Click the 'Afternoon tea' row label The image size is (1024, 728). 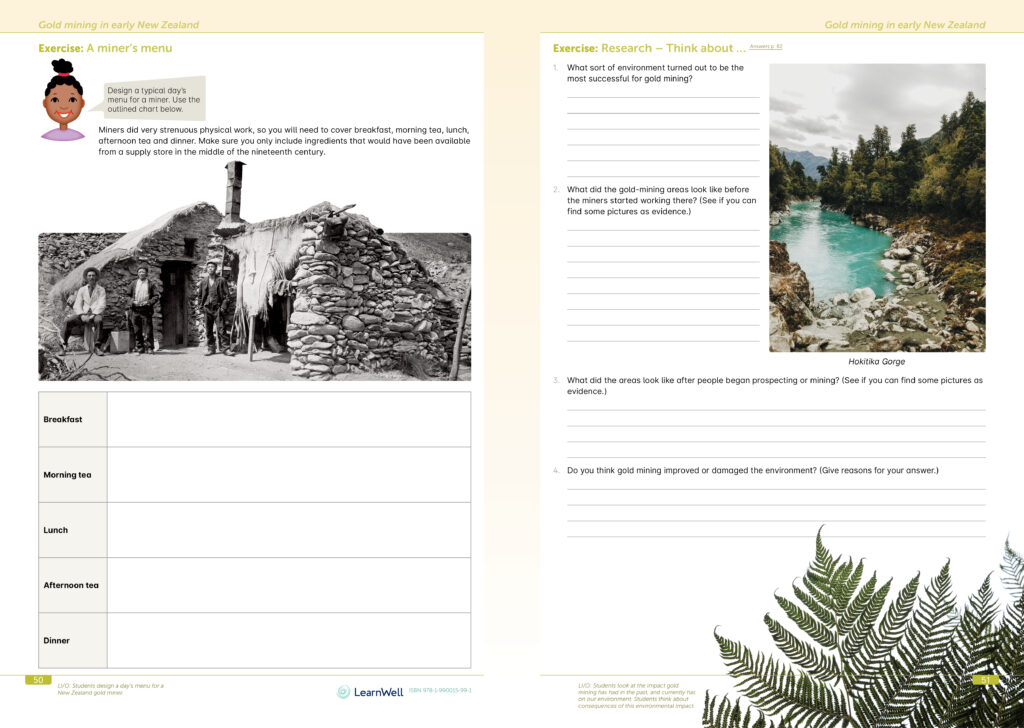[x=71, y=585]
